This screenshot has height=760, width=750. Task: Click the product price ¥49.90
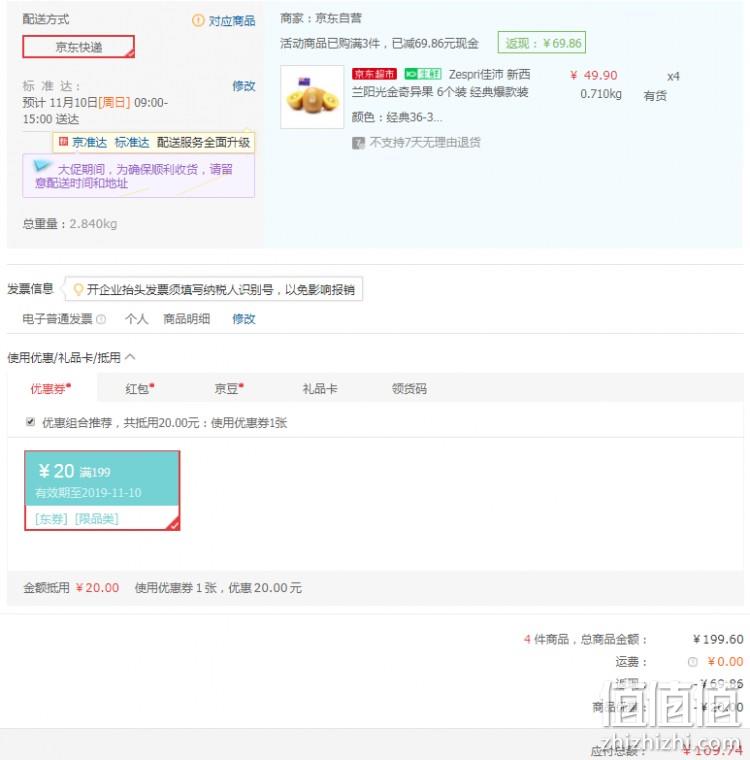(593, 75)
